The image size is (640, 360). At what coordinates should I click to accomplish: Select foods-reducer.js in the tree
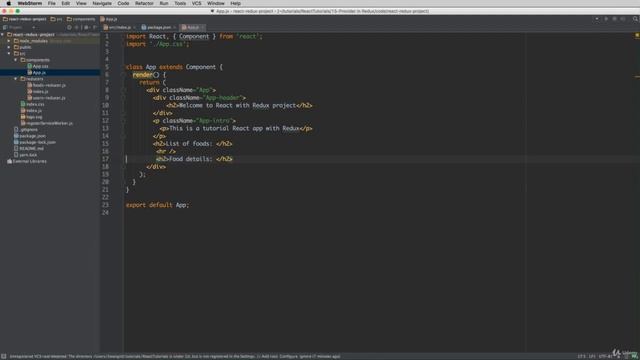pos(46,85)
